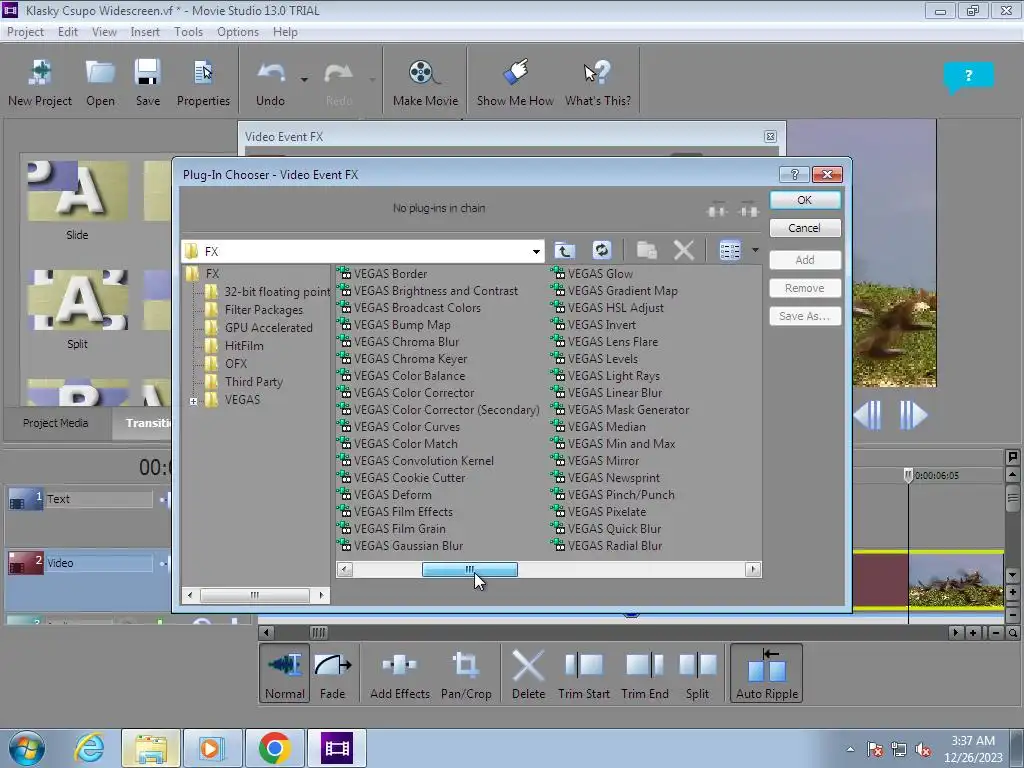Click Cancel in Plug-In Chooser
This screenshot has width=1024, height=768.
click(805, 228)
